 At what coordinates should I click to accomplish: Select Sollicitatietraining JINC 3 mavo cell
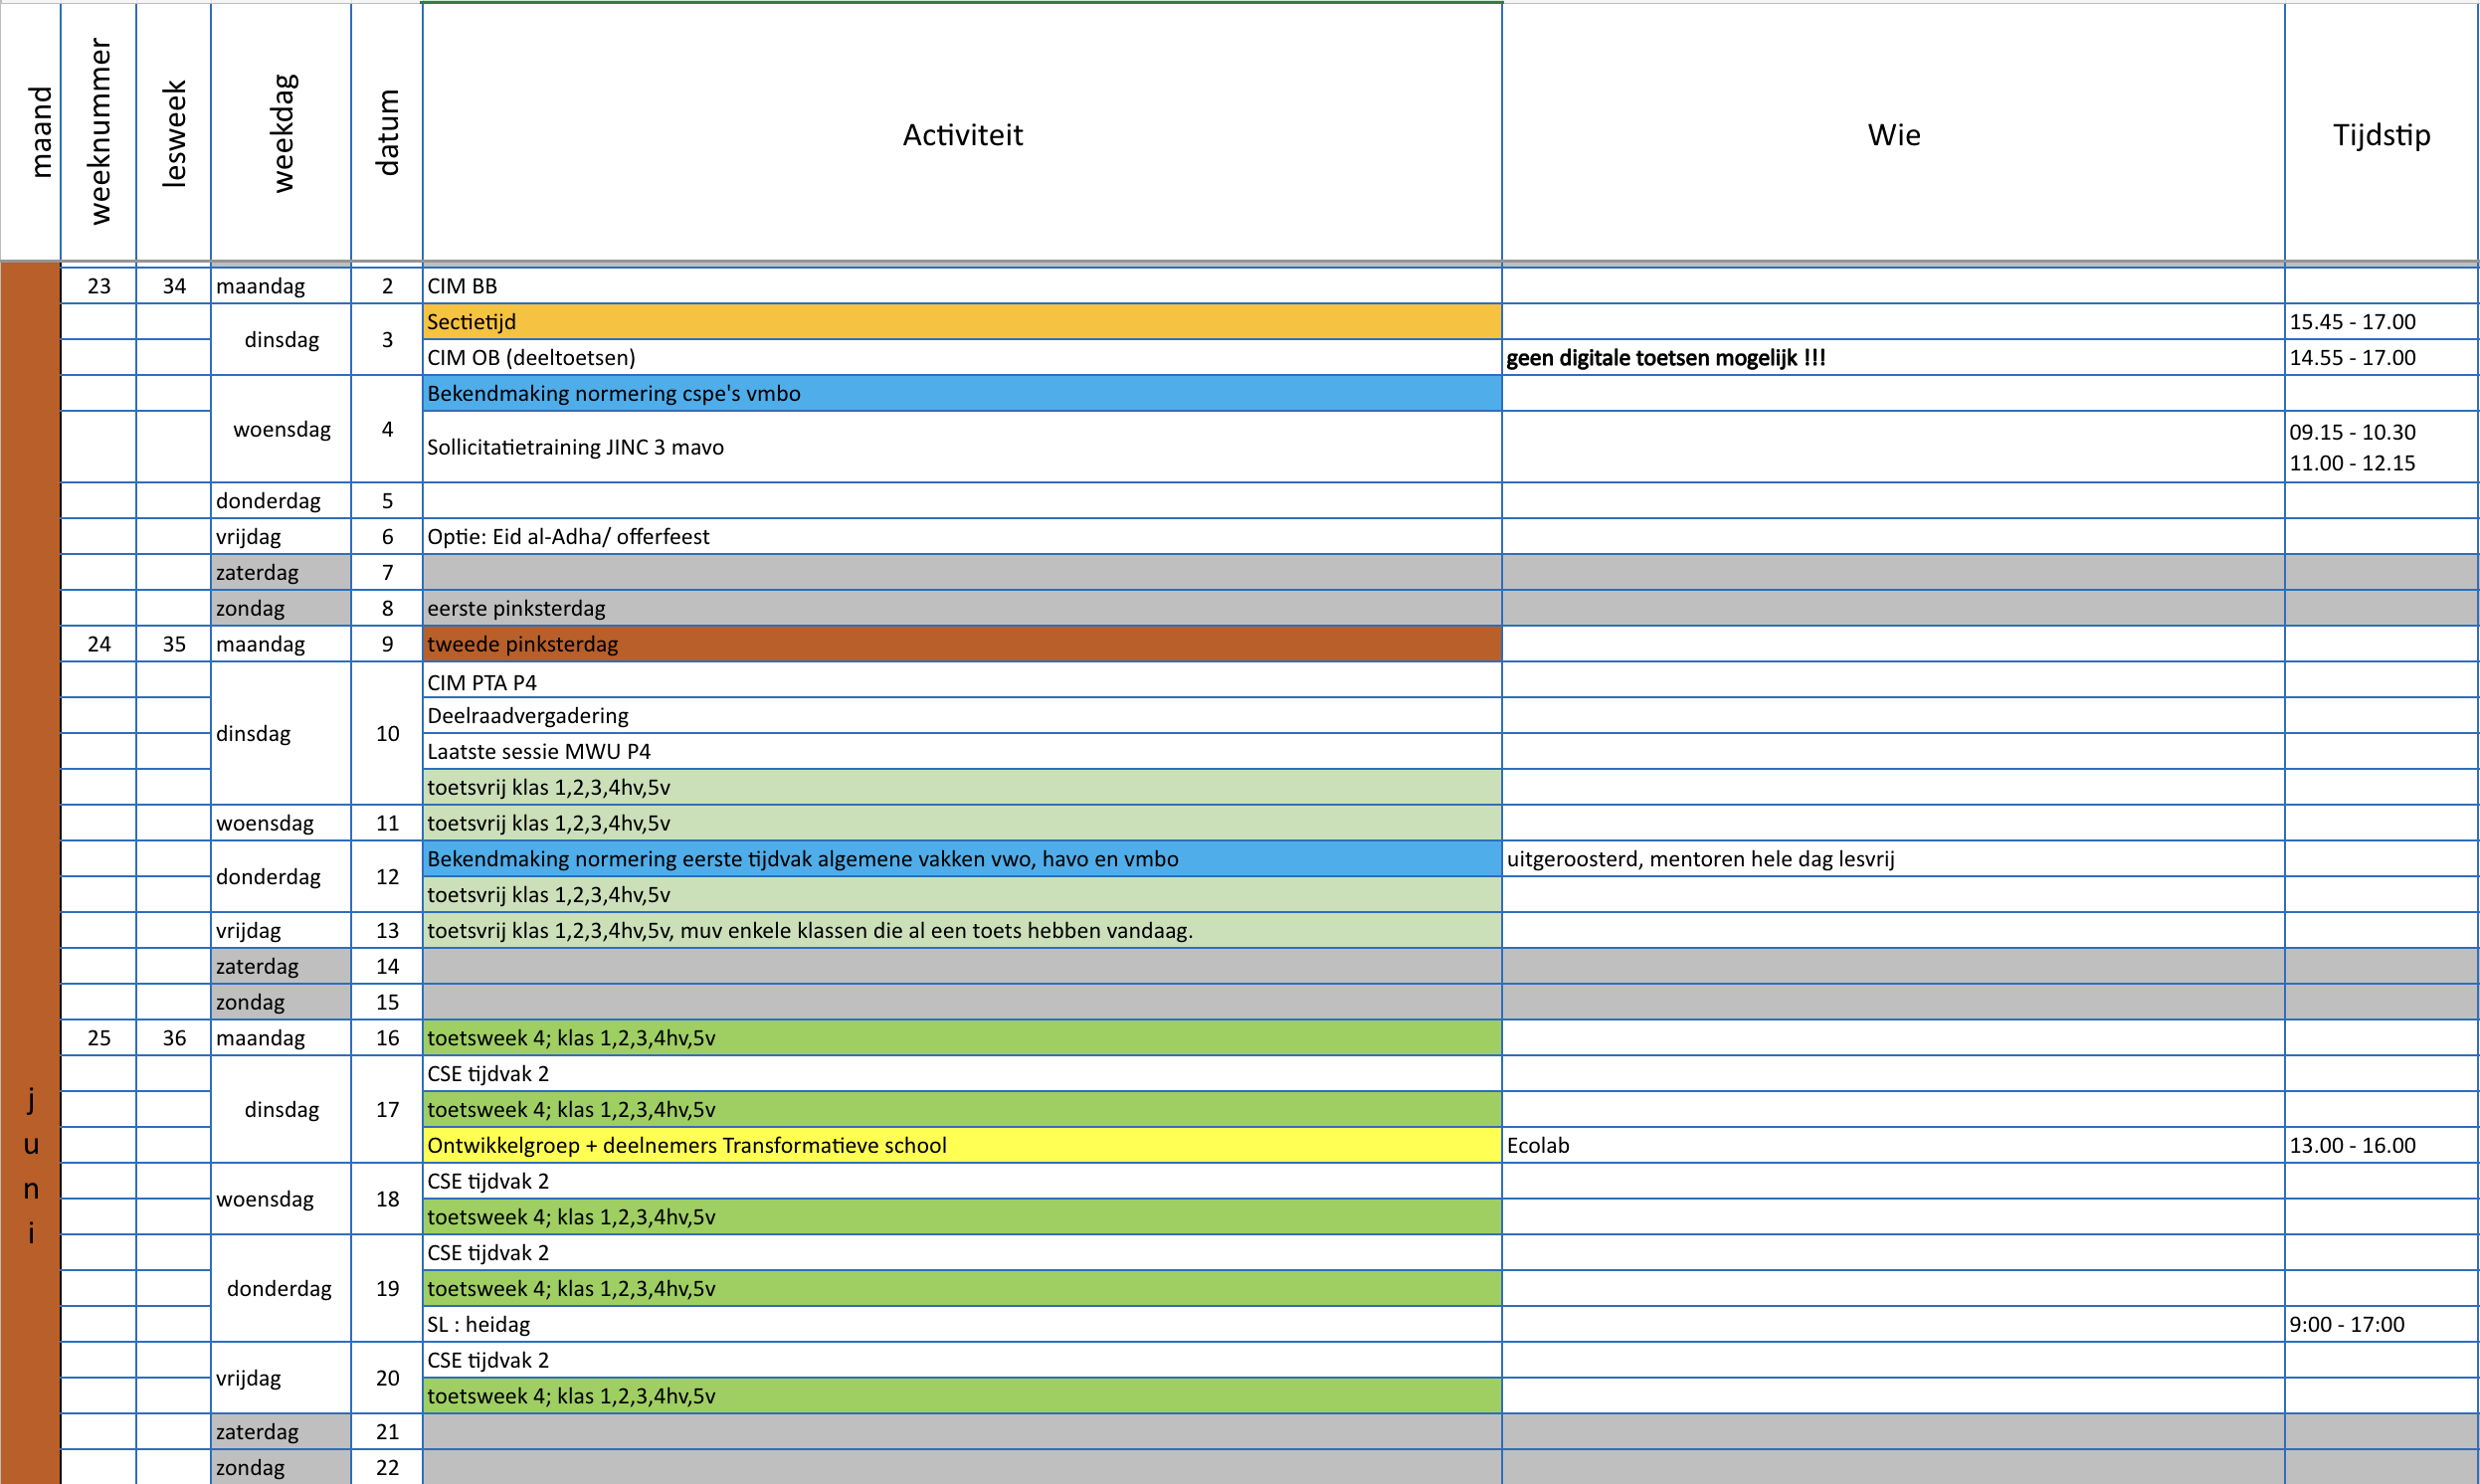point(962,447)
